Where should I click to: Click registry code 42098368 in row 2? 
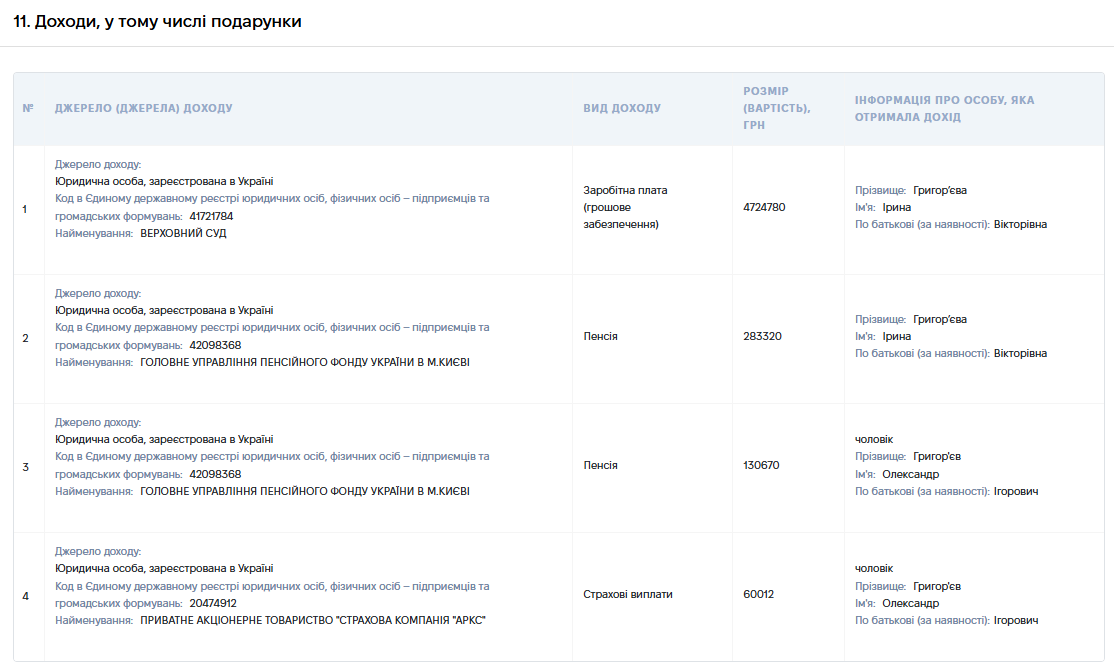coord(215,345)
